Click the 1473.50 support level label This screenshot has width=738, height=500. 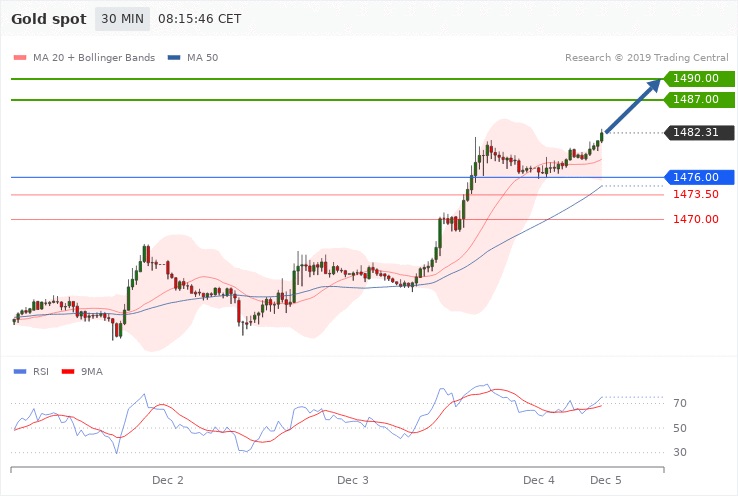coord(696,194)
